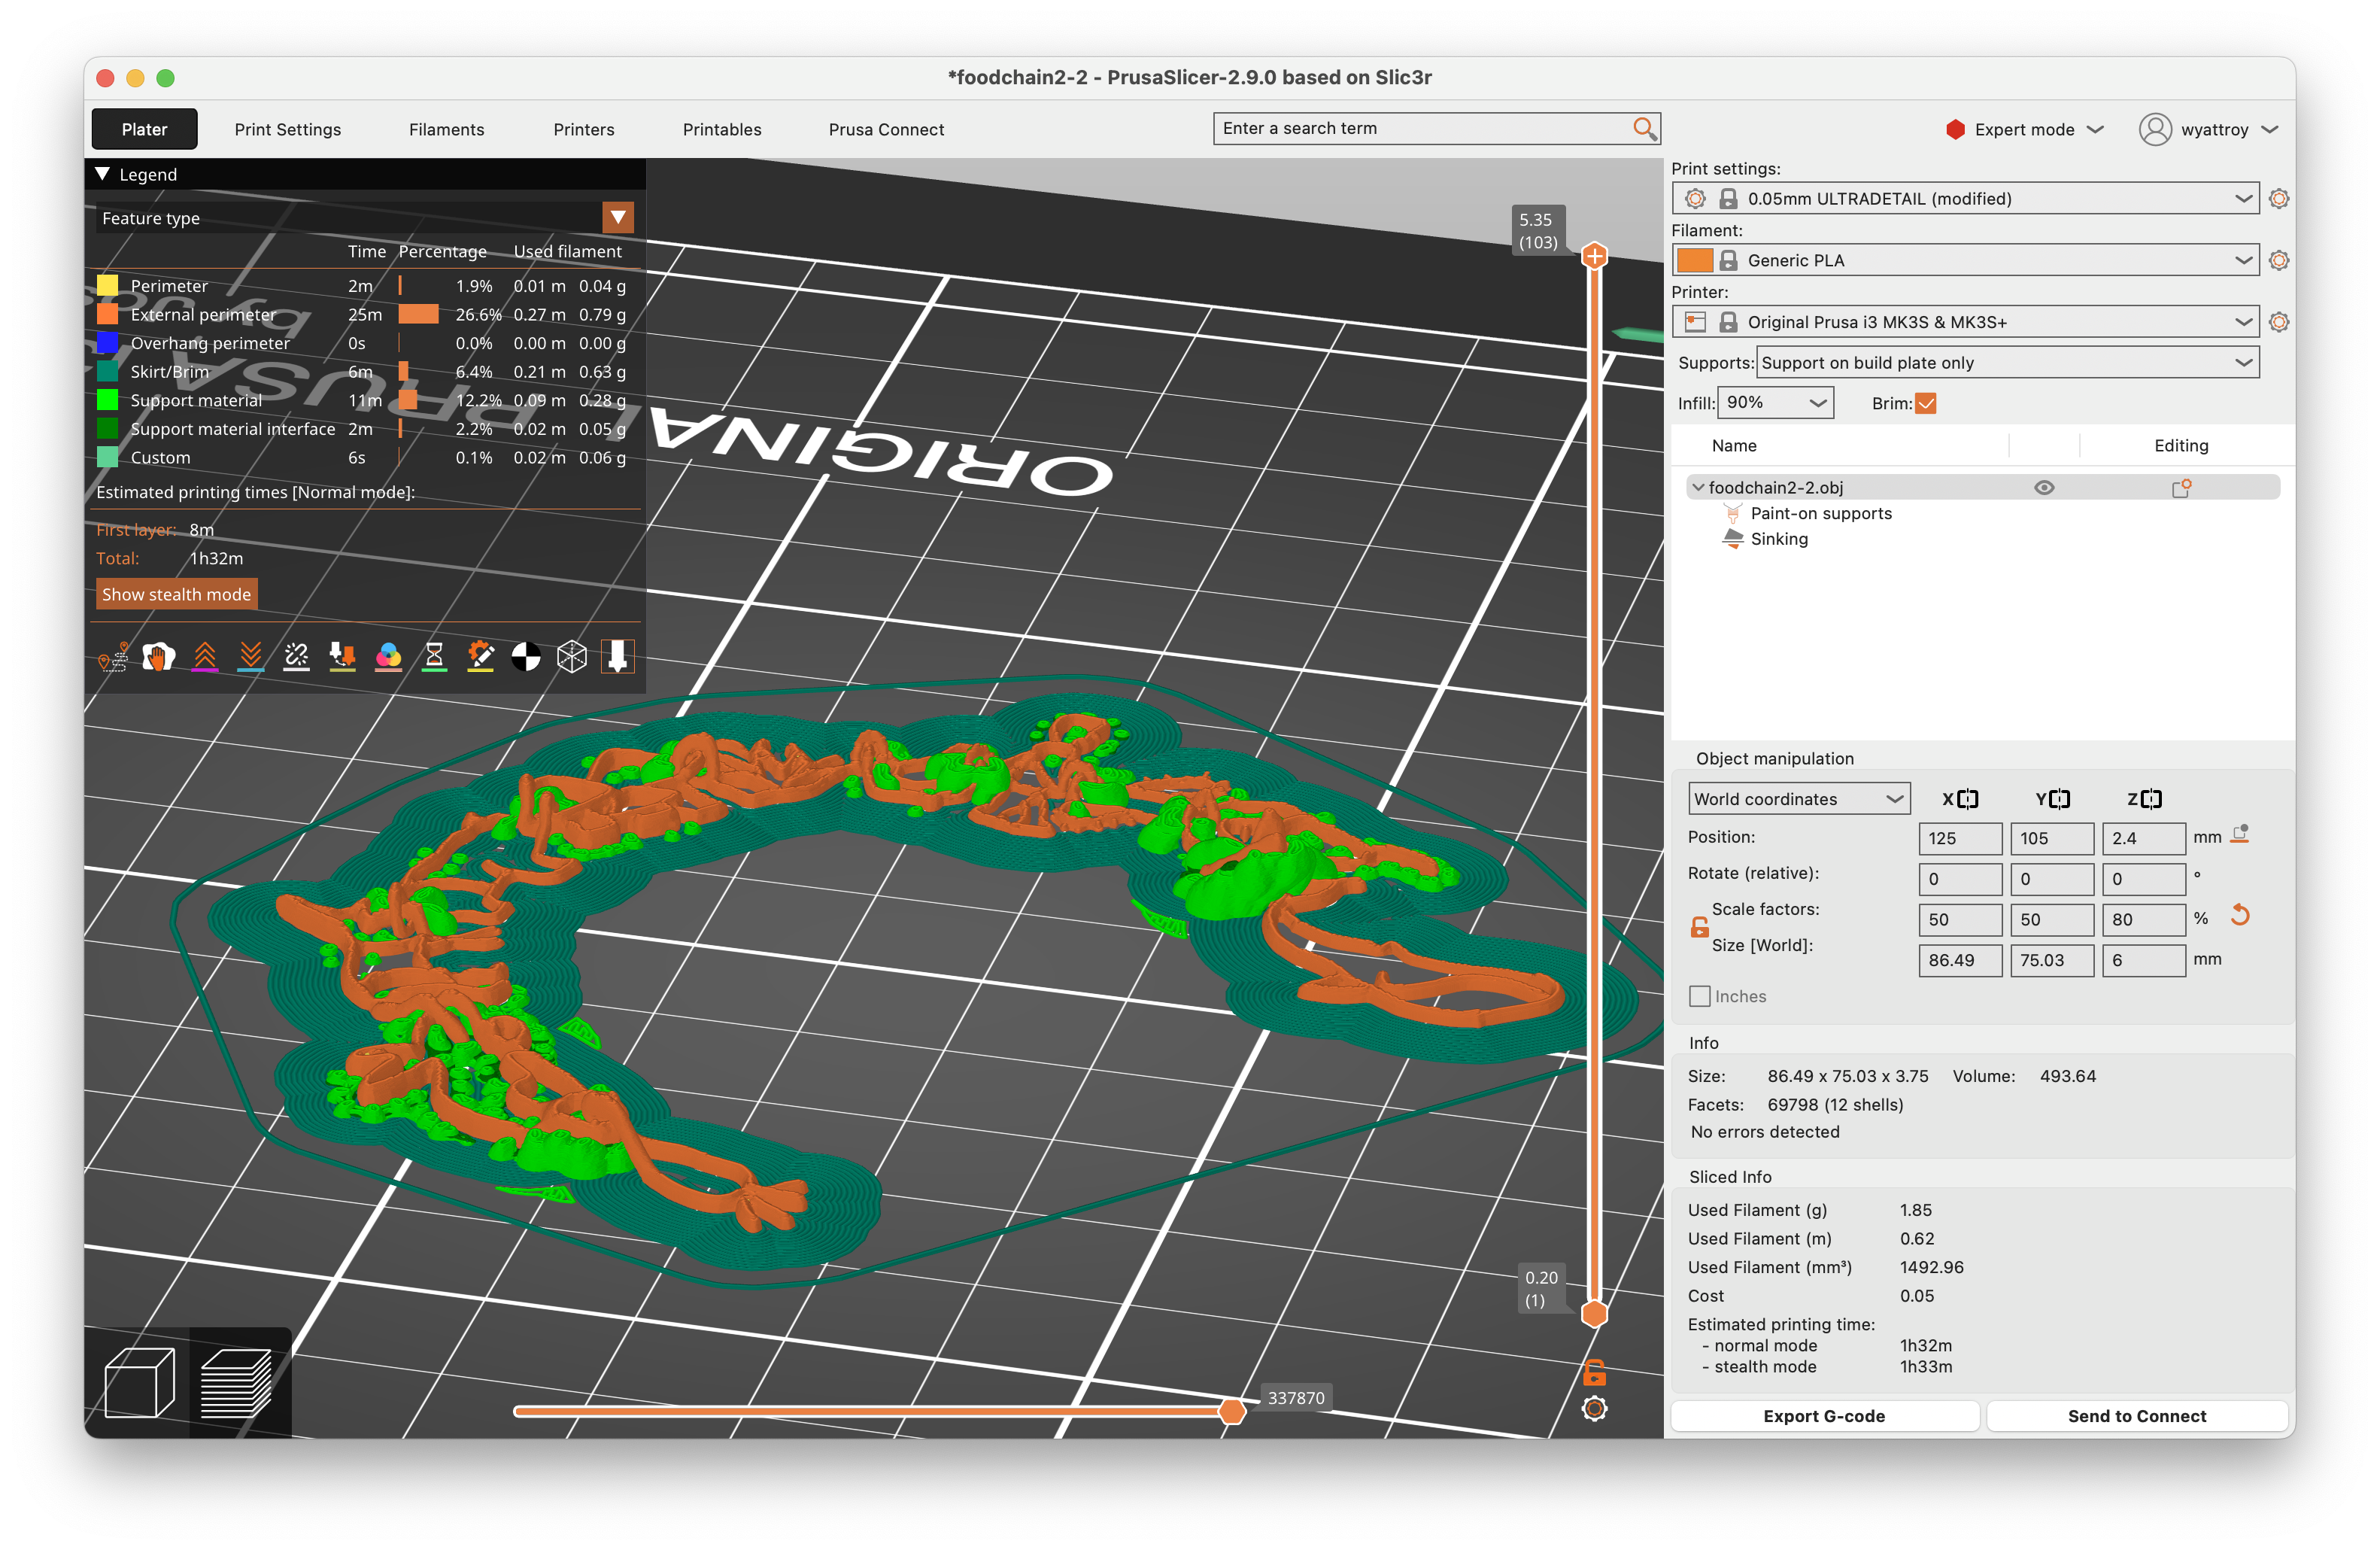The image size is (2380, 1550).
Task: Switch to Print Settings tab
Action: (x=287, y=129)
